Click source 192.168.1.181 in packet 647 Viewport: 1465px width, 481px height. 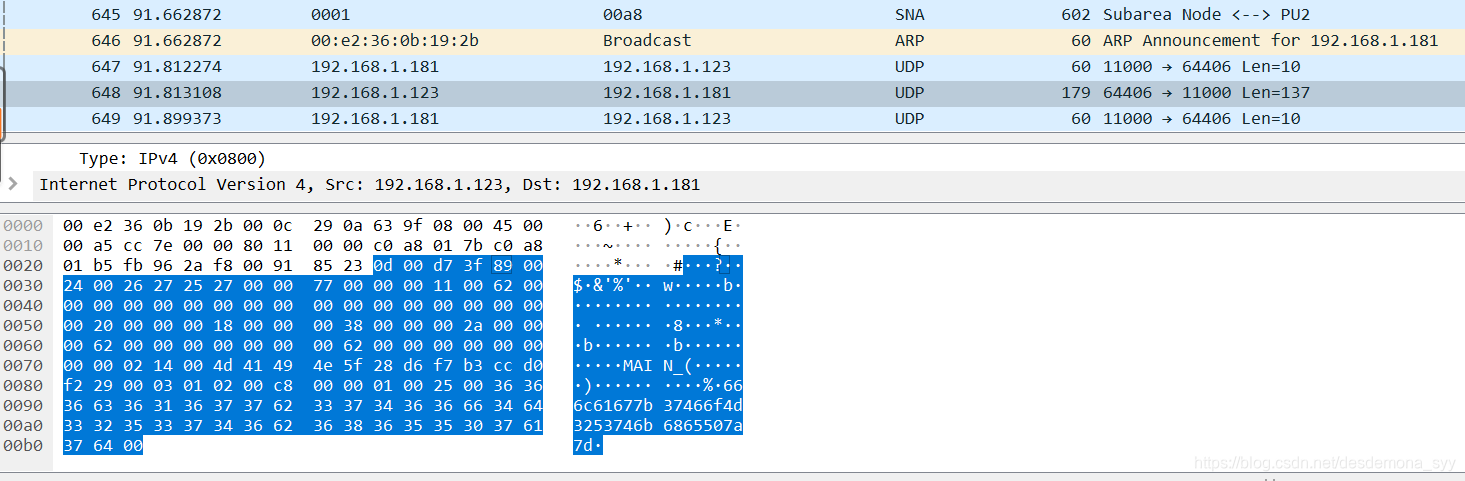click(375, 67)
